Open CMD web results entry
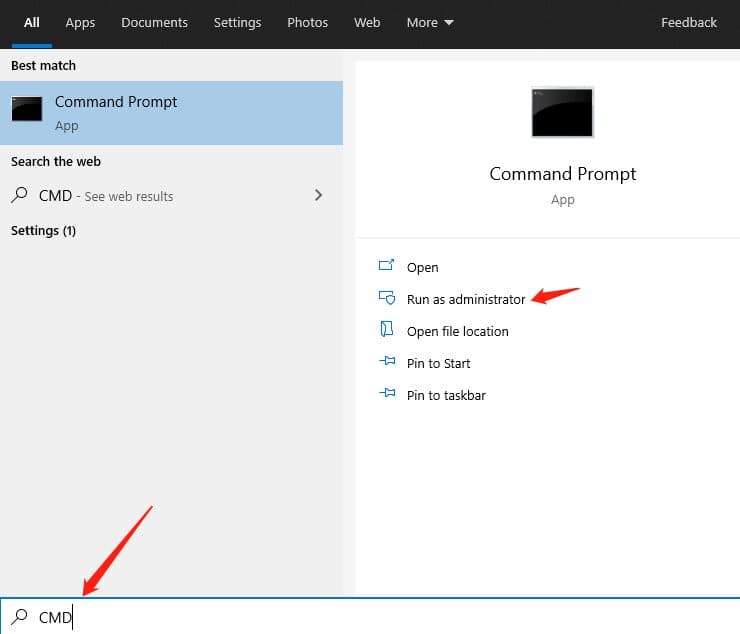The width and height of the screenshot is (740, 634). [171, 195]
